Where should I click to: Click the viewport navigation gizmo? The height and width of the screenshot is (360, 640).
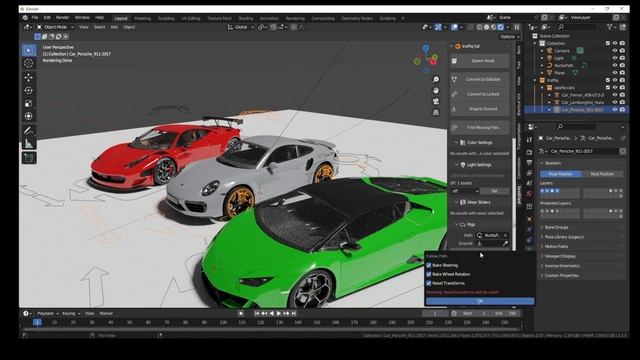[x=426, y=59]
